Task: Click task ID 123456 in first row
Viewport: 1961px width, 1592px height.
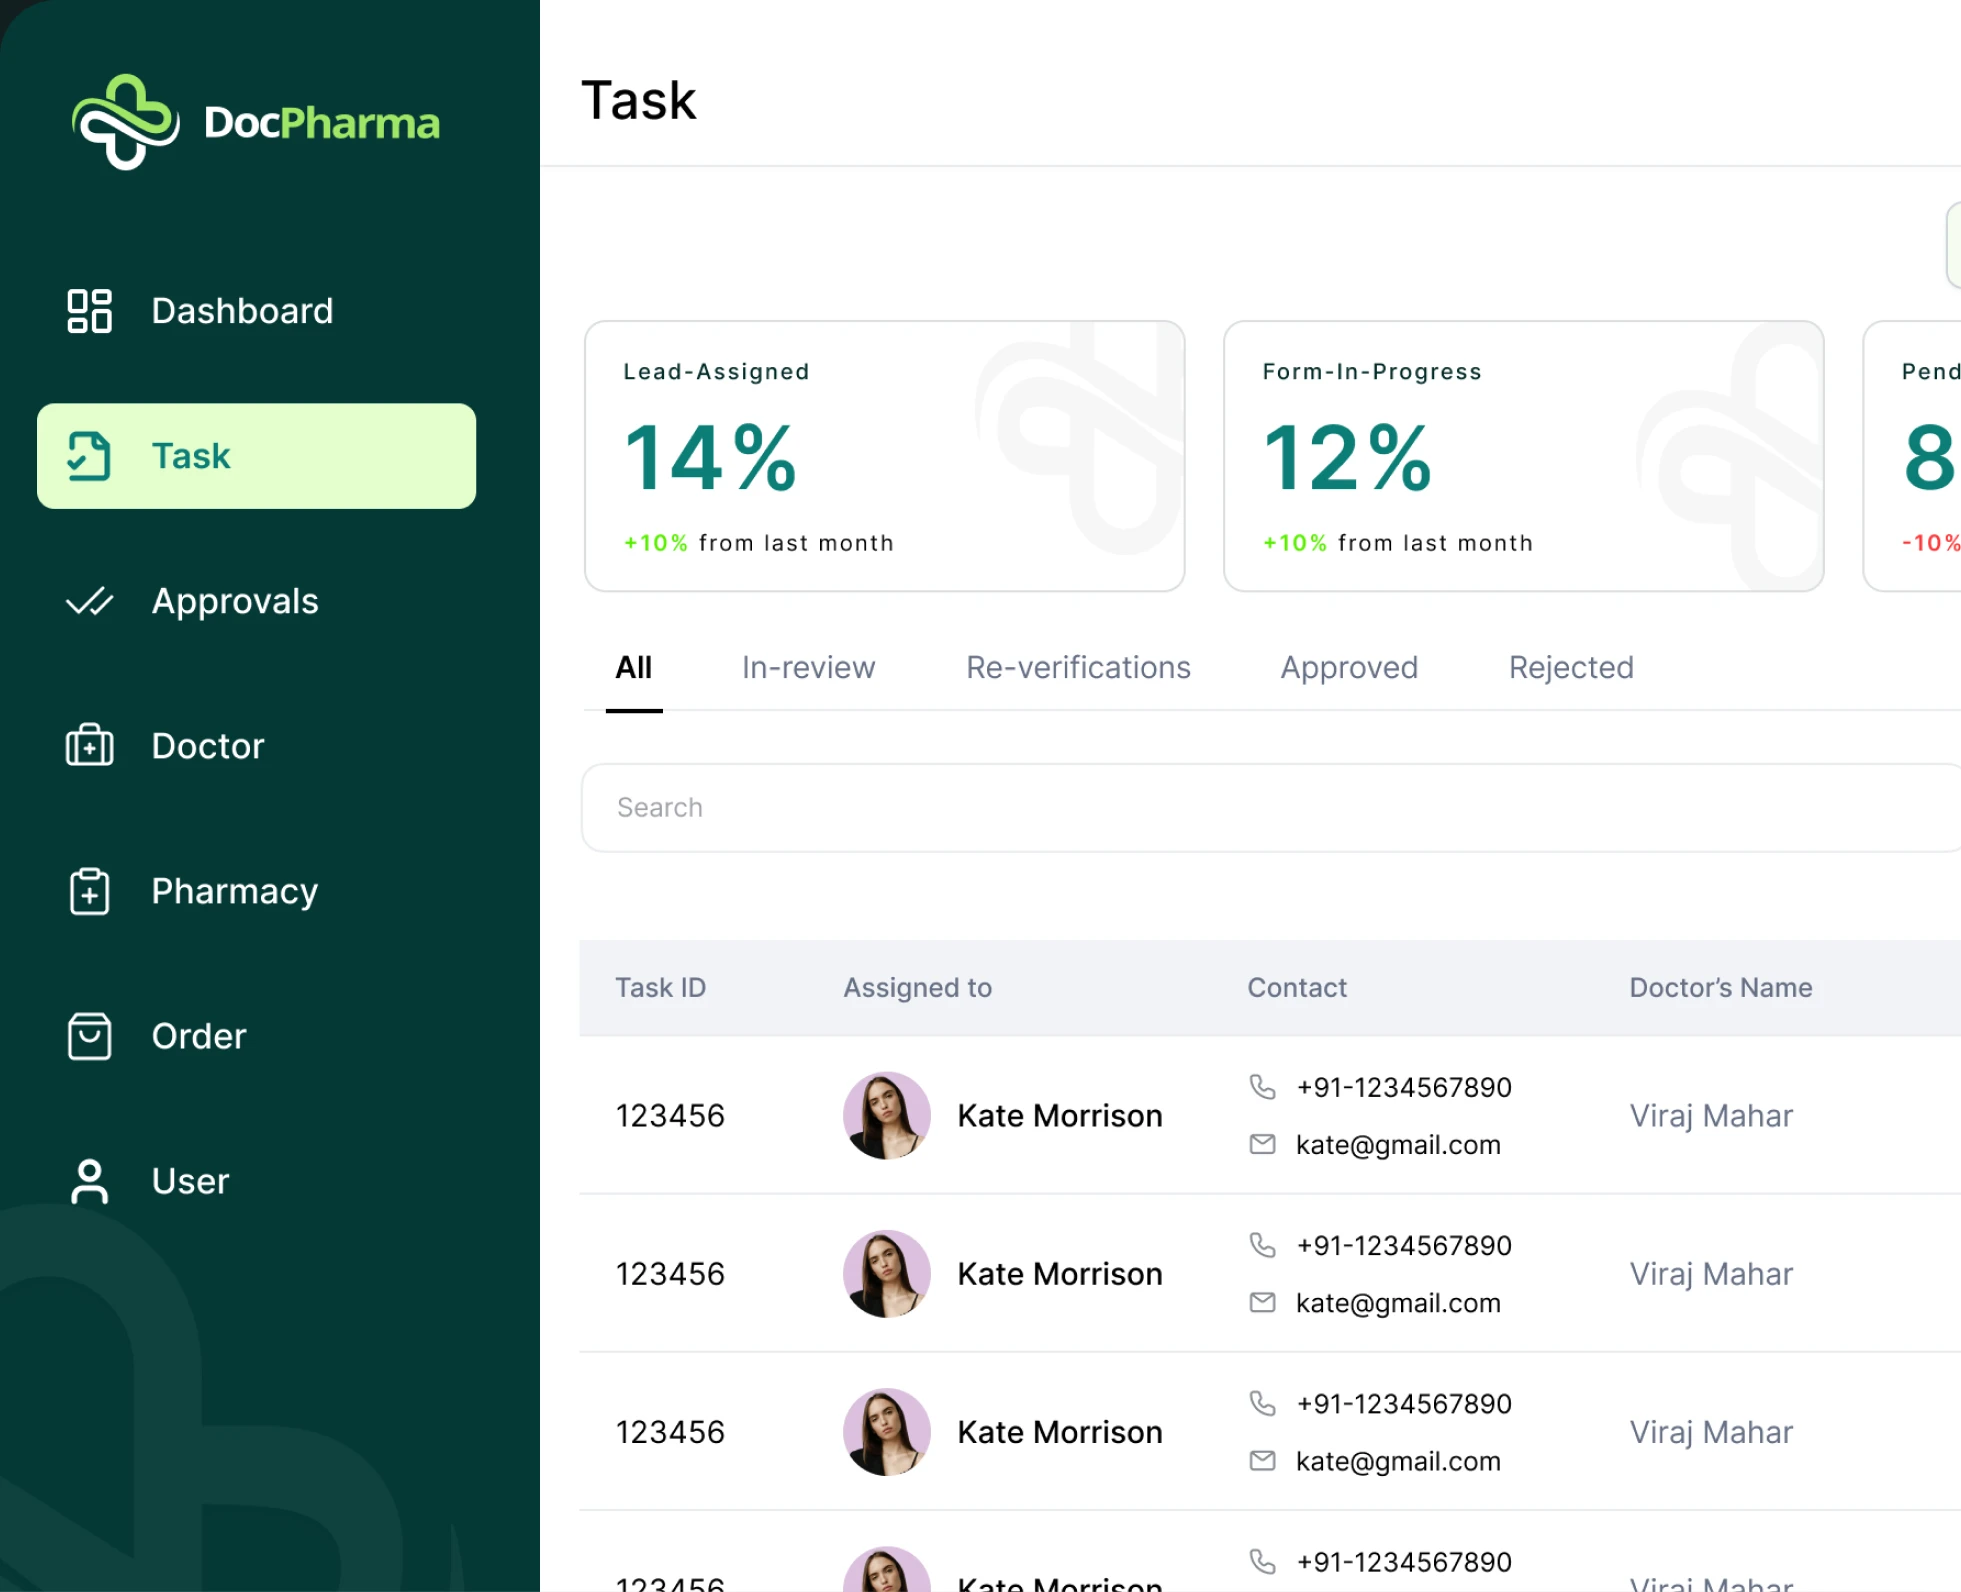Action: pos(670,1116)
